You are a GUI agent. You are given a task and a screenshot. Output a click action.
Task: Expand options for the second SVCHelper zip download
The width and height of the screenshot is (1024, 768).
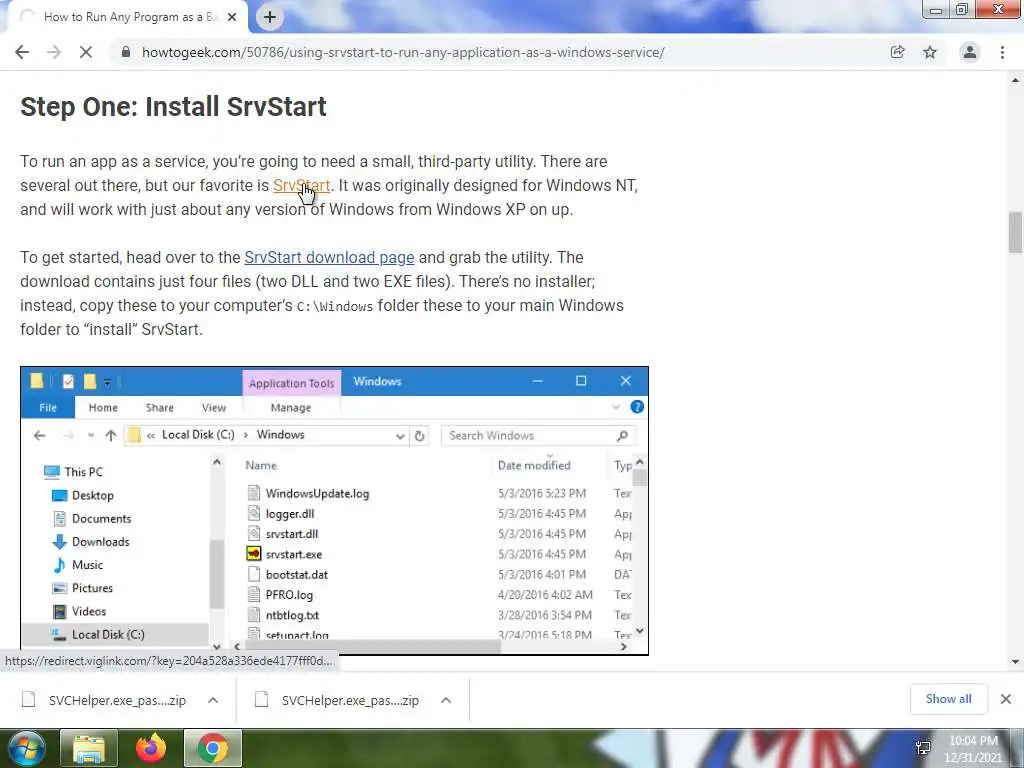[x=446, y=700]
